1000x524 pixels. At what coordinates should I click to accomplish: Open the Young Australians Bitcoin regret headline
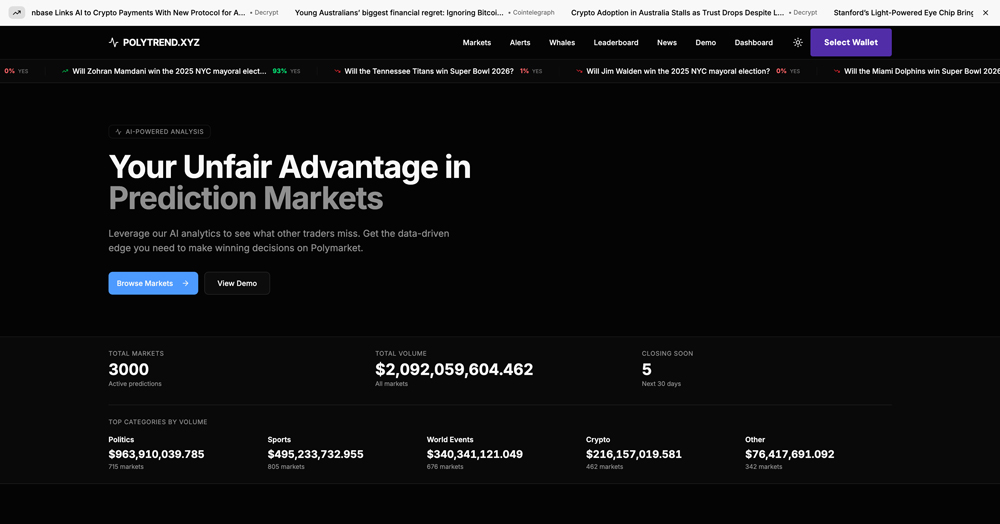[399, 13]
